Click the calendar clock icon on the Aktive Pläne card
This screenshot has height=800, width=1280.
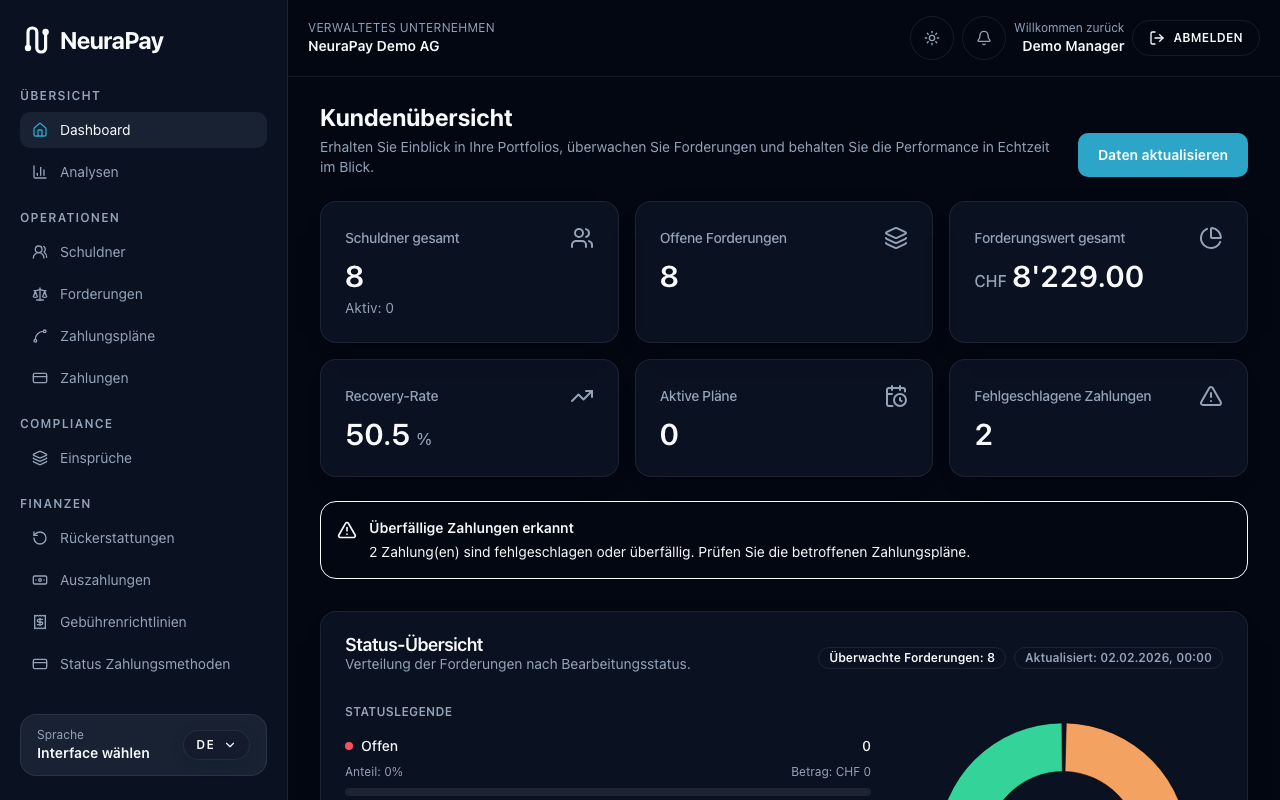tap(896, 396)
